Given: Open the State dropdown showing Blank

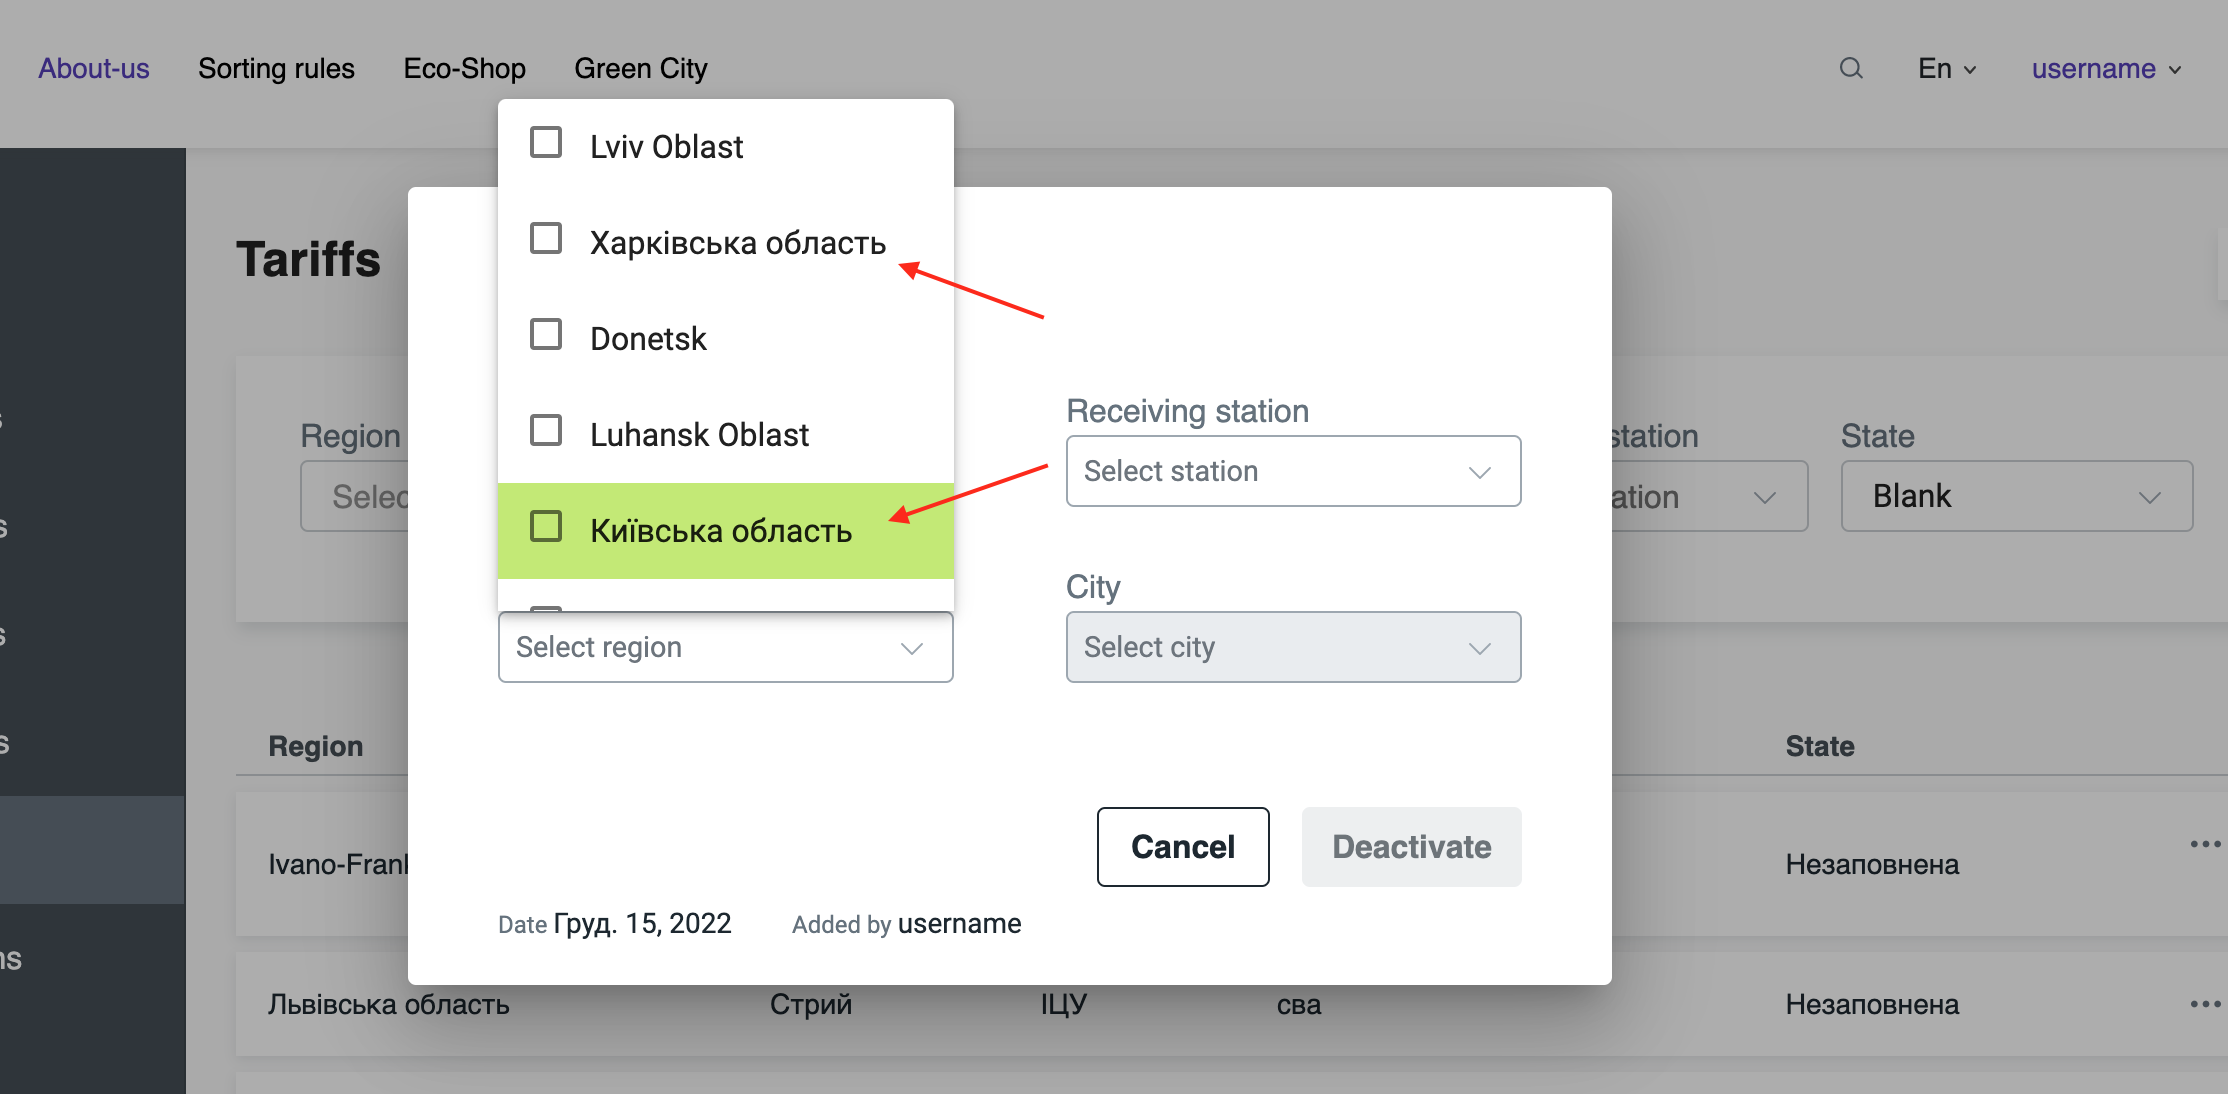Looking at the screenshot, I should click(x=2016, y=495).
